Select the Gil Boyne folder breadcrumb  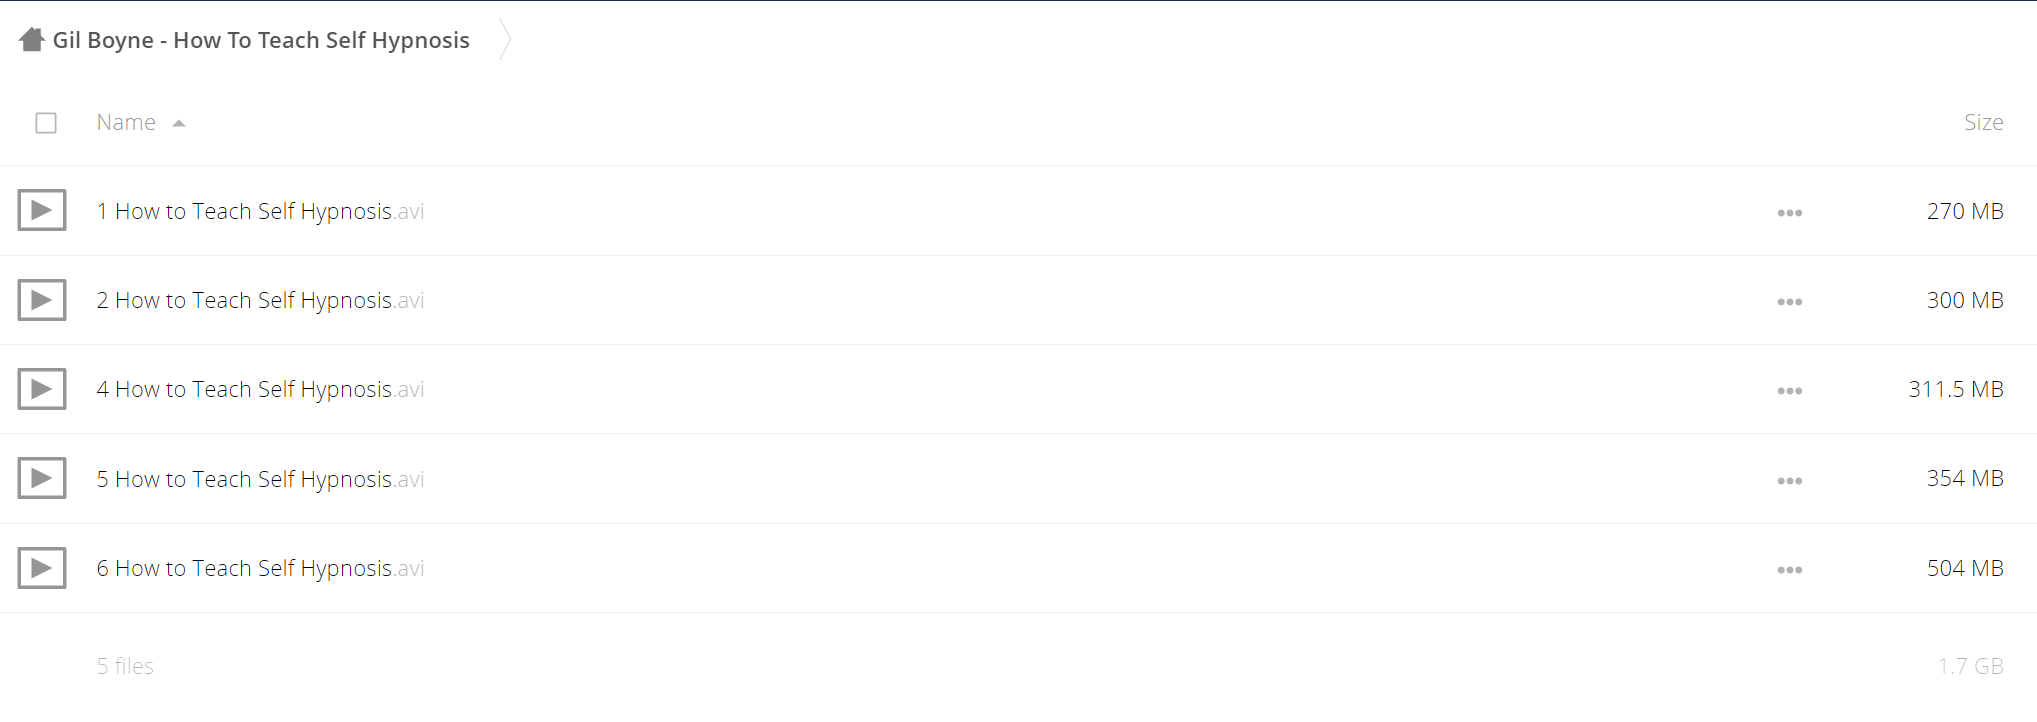(x=261, y=40)
